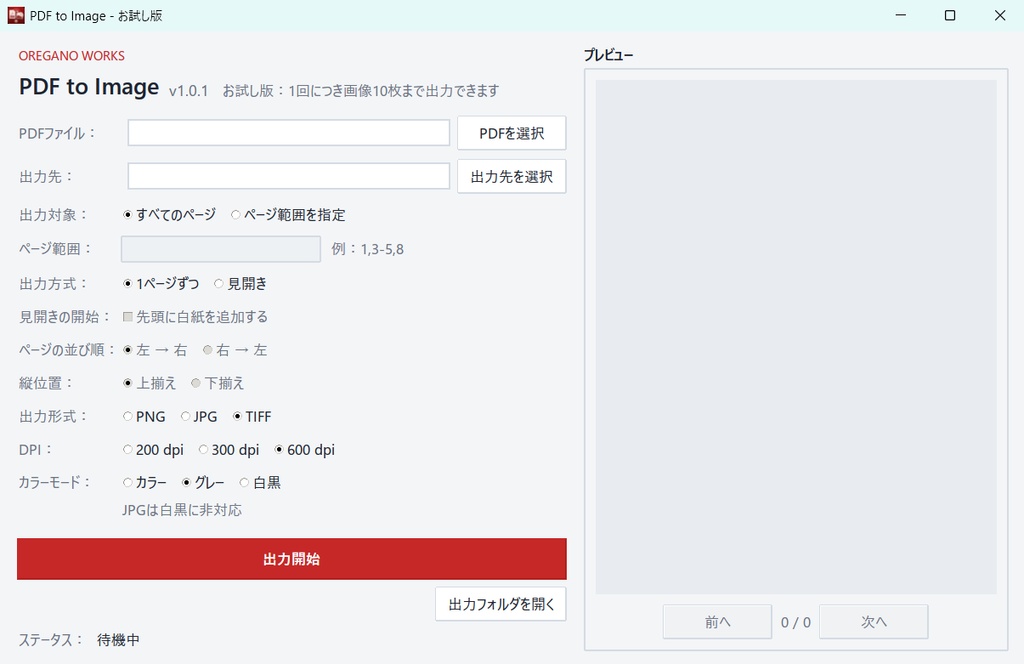Click the 例：1,3-5,8 hint text

[x=367, y=249]
